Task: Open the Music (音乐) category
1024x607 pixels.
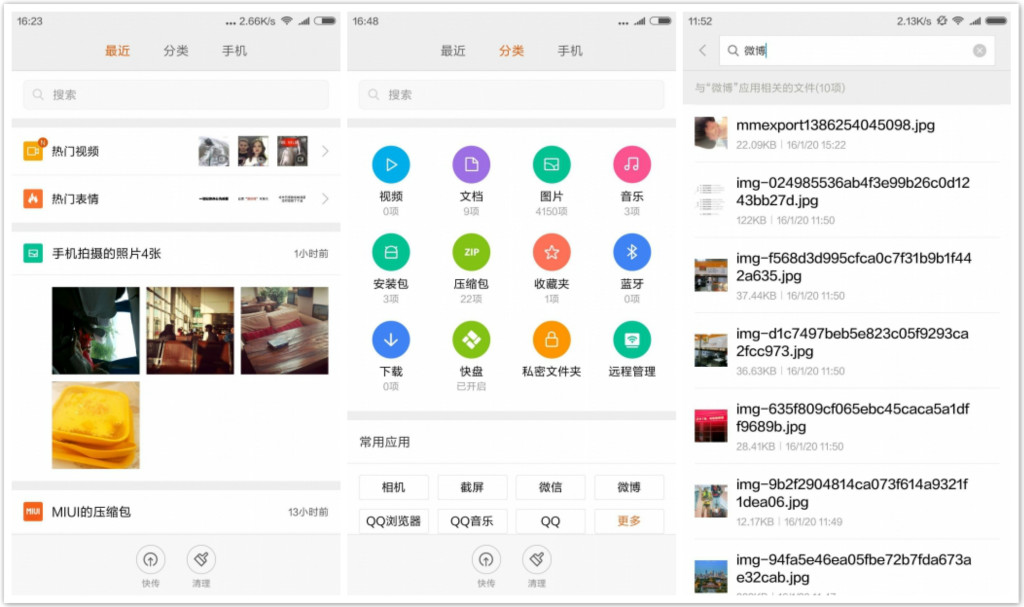Action: (631, 165)
